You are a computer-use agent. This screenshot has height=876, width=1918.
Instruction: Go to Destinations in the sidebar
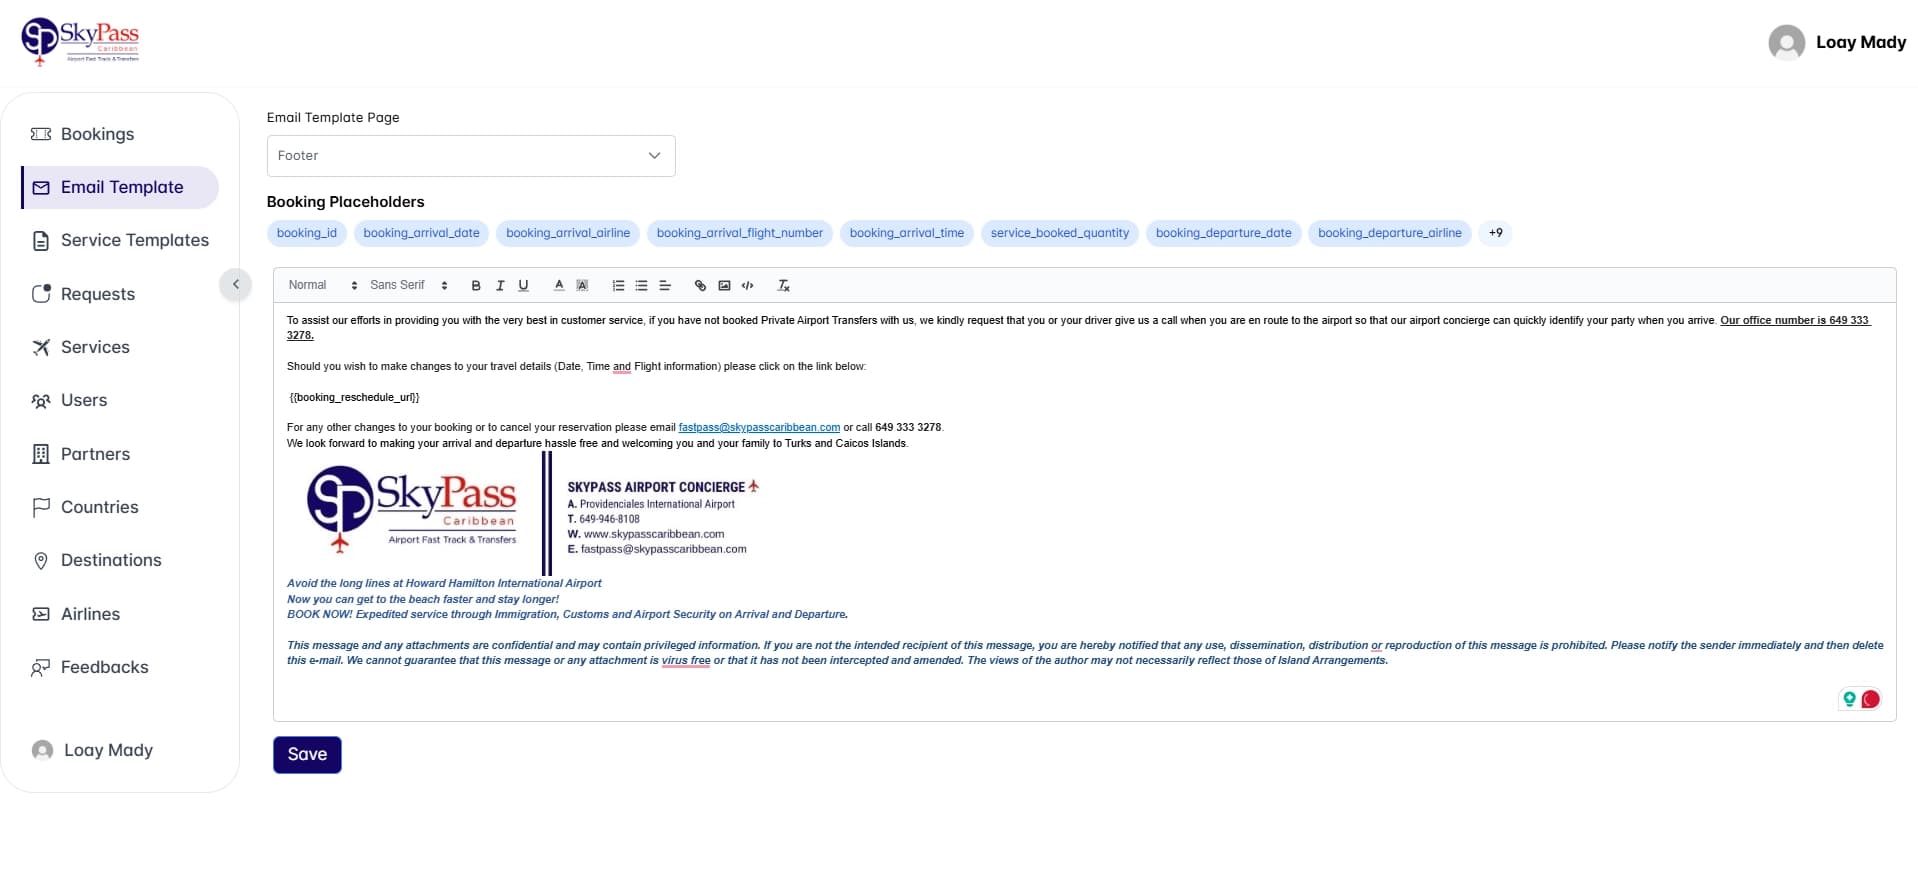[120, 560]
